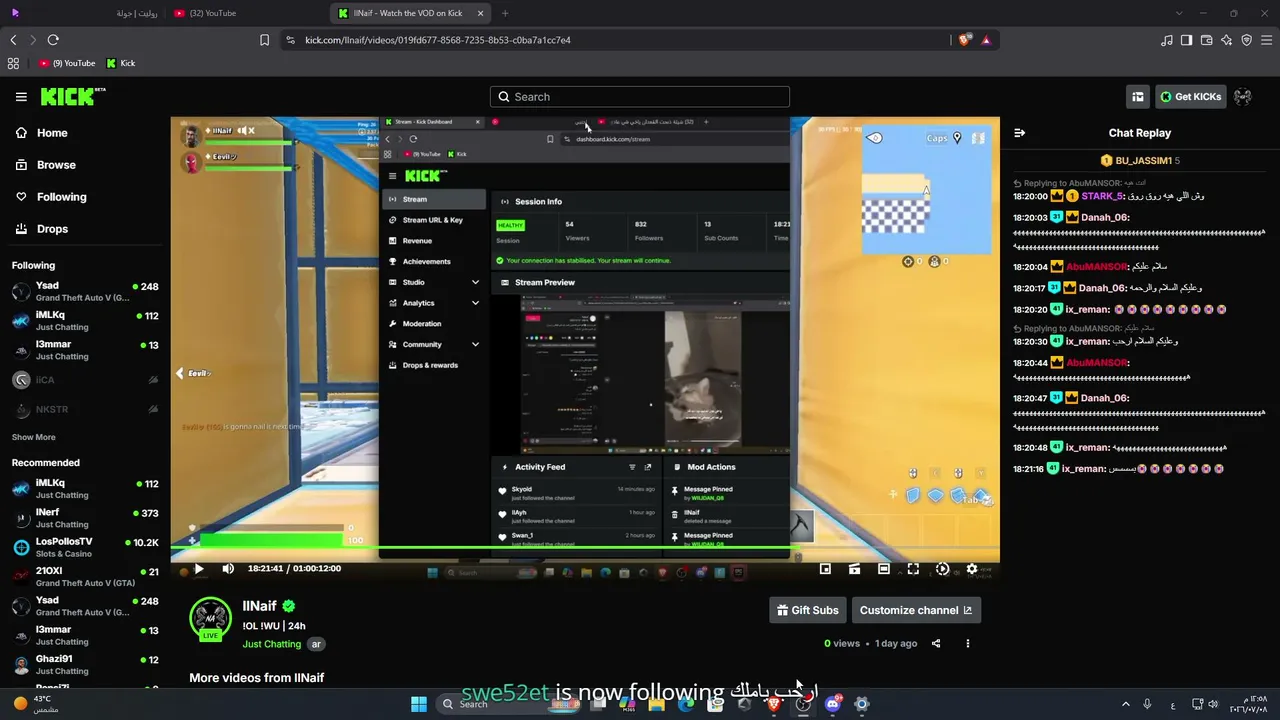The image size is (1280, 720).
Task: Open the browser apps grid icon
Action: (x=13, y=63)
